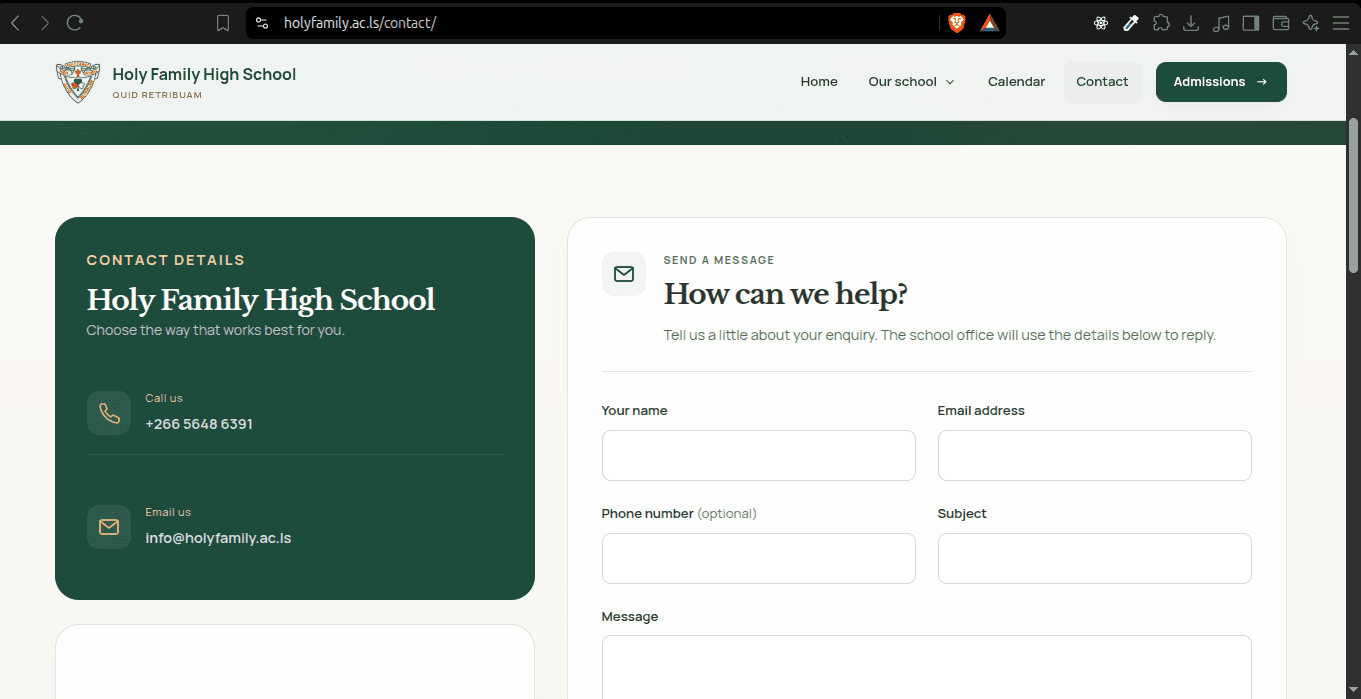Click the Brave Shields lion icon
Screen dimensions: 1361x699
tap(957, 23)
